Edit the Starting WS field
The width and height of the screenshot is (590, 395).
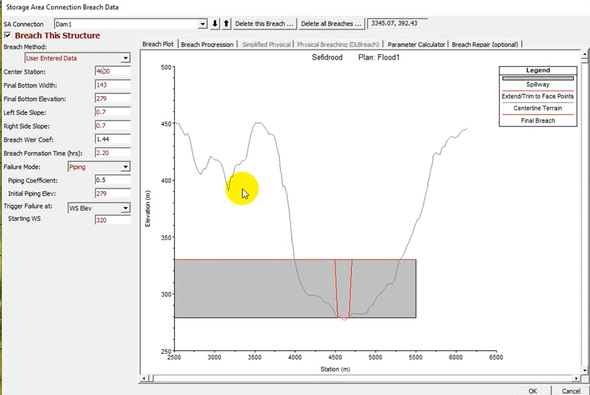[x=113, y=220]
